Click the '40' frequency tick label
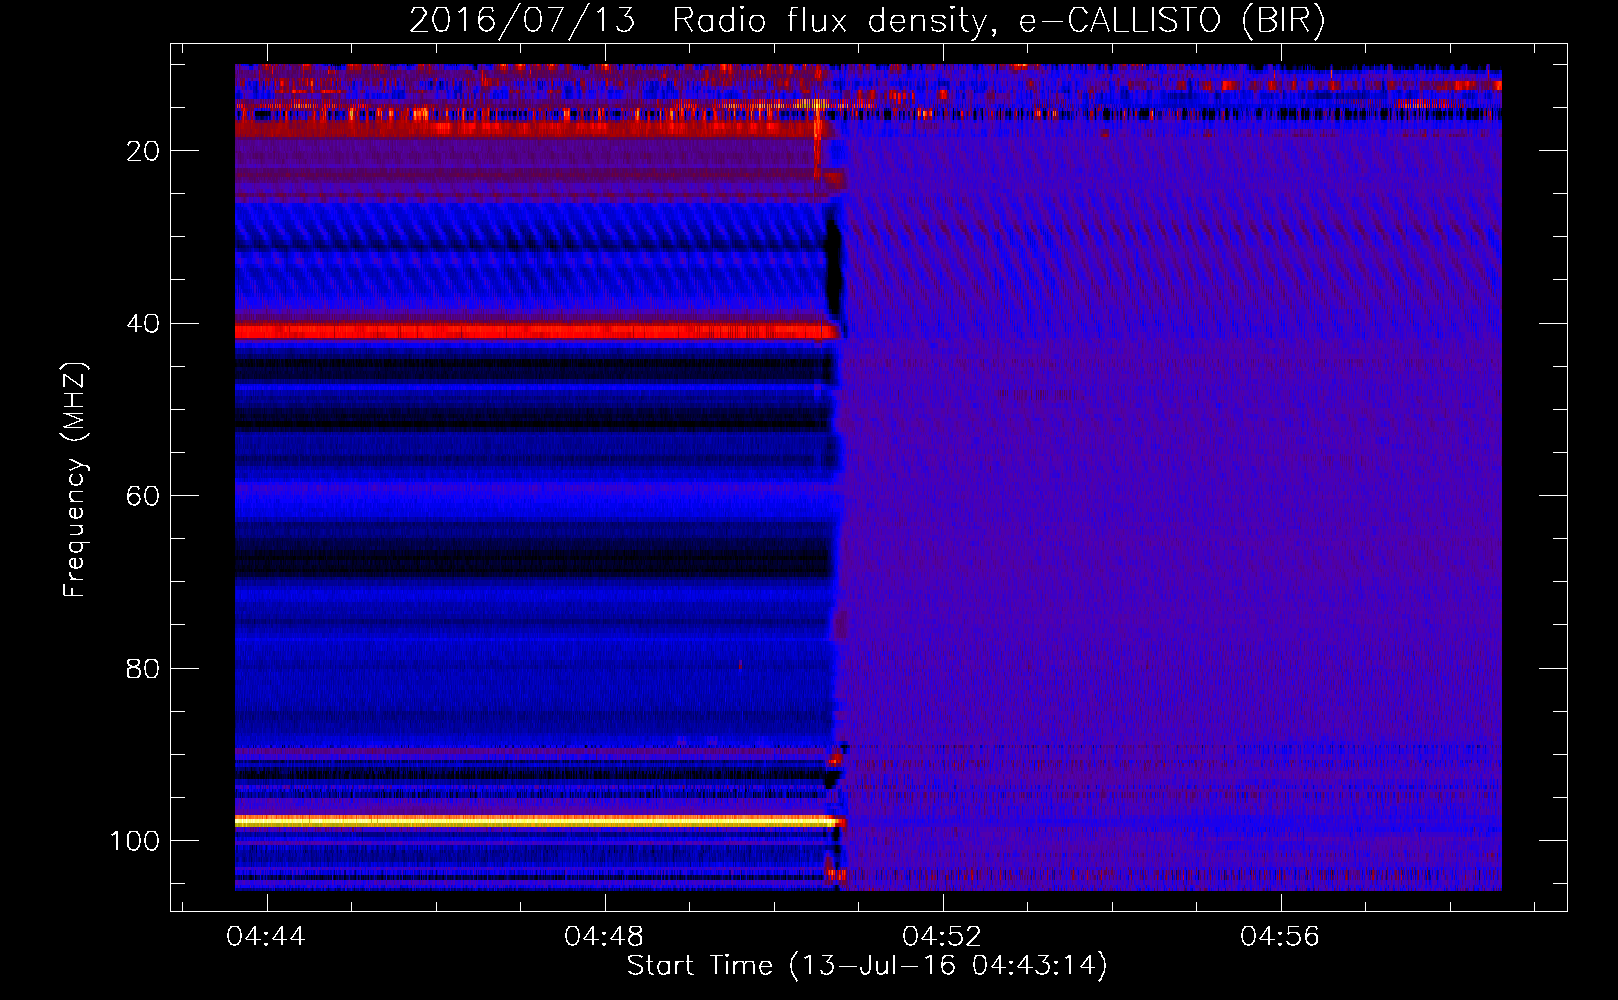This screenshot has height=1000, width=1618. (x=143, y=323)
